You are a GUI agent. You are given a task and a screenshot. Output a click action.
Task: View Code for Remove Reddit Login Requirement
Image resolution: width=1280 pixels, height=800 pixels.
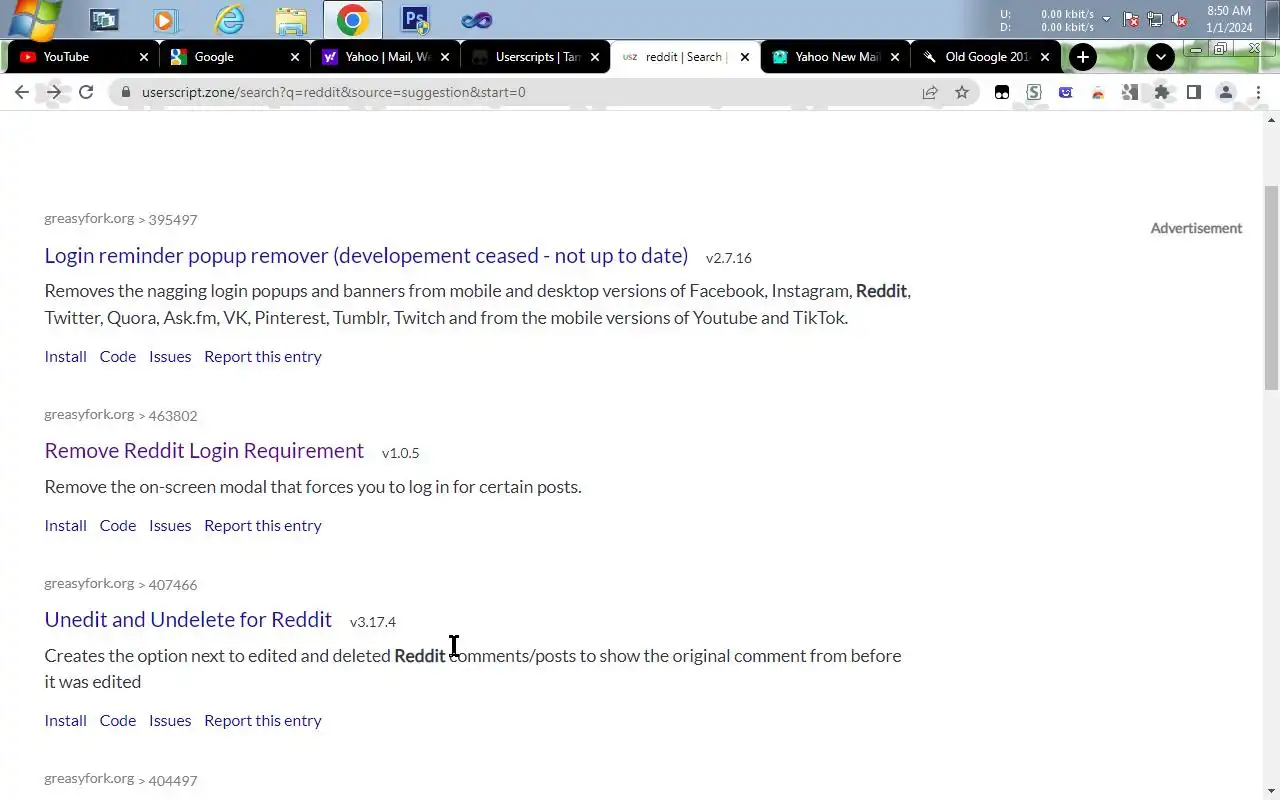(117, 525)
